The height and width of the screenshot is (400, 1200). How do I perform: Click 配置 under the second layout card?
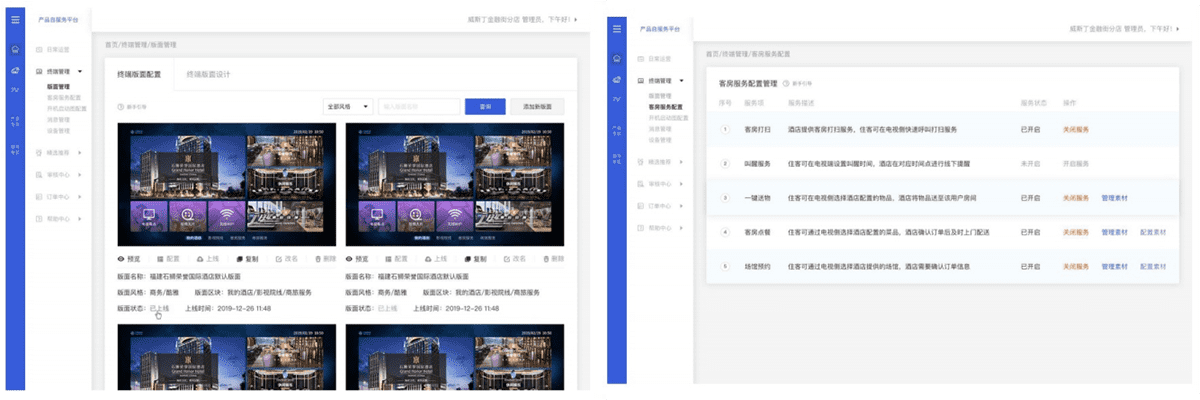coord(395,258)
